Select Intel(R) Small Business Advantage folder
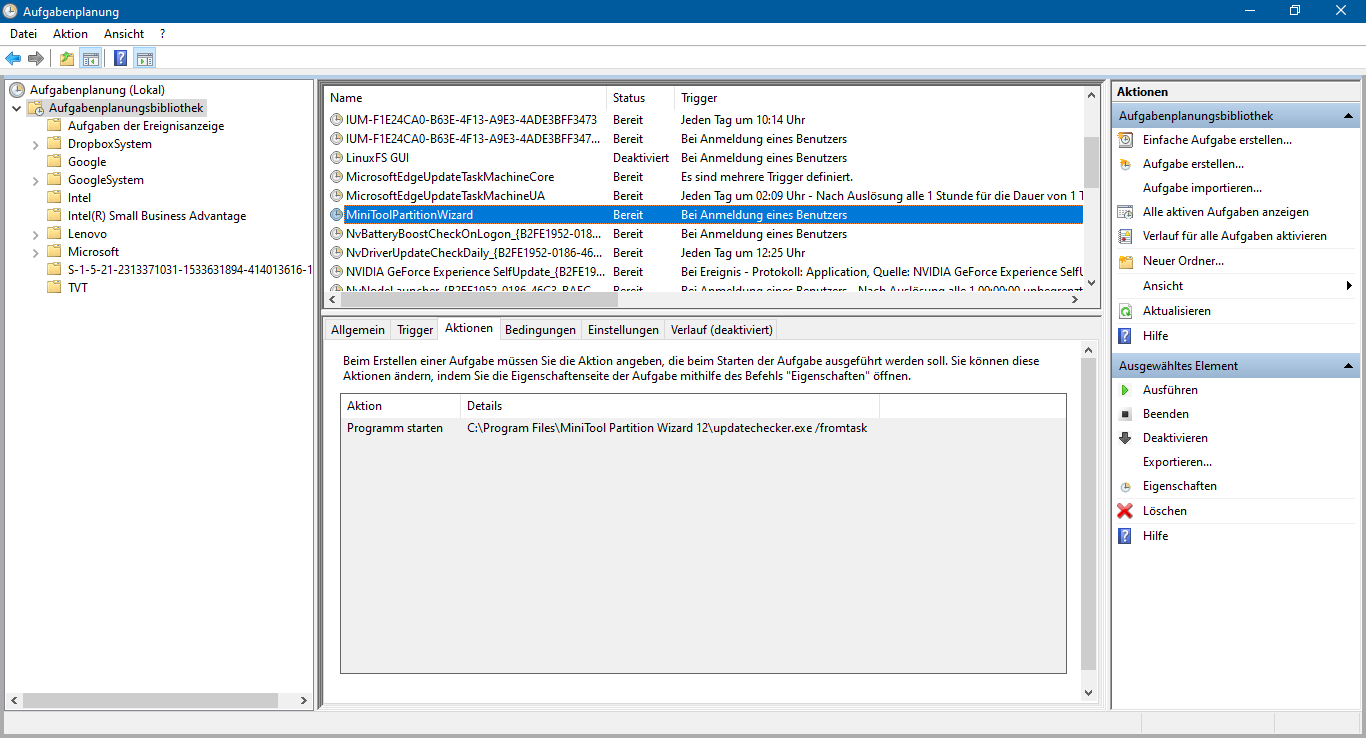 point(156,216)
